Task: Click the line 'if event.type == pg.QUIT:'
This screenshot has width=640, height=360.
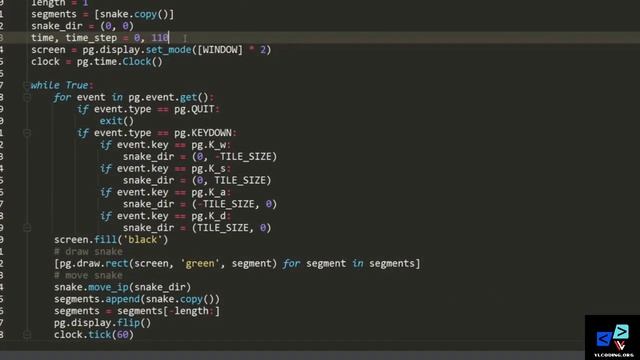Action: [148, 109]
